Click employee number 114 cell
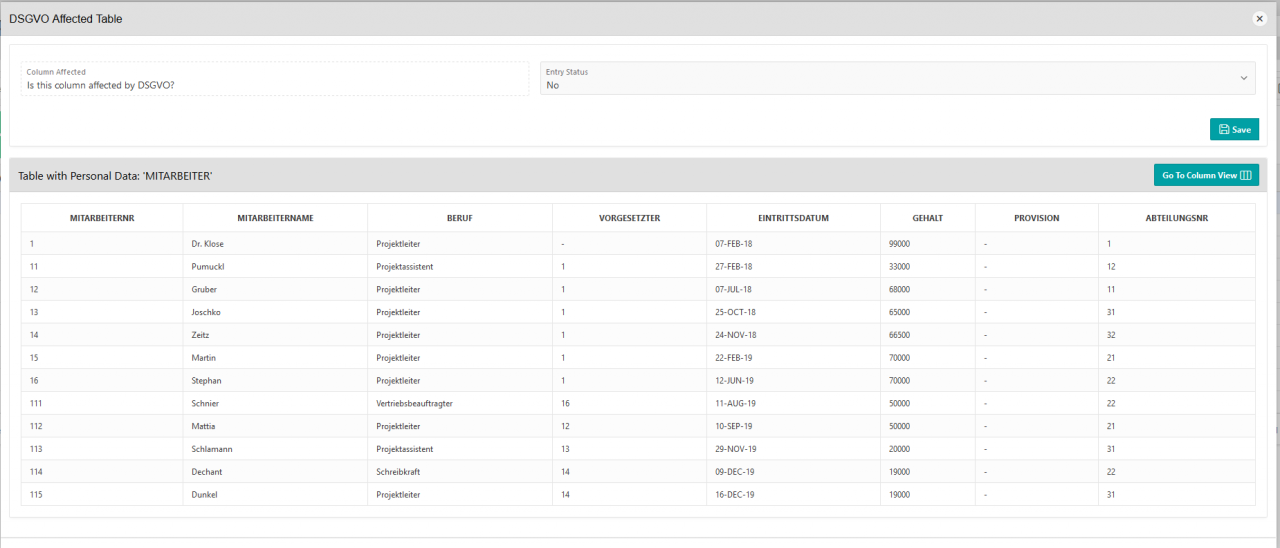 [102, 473]
